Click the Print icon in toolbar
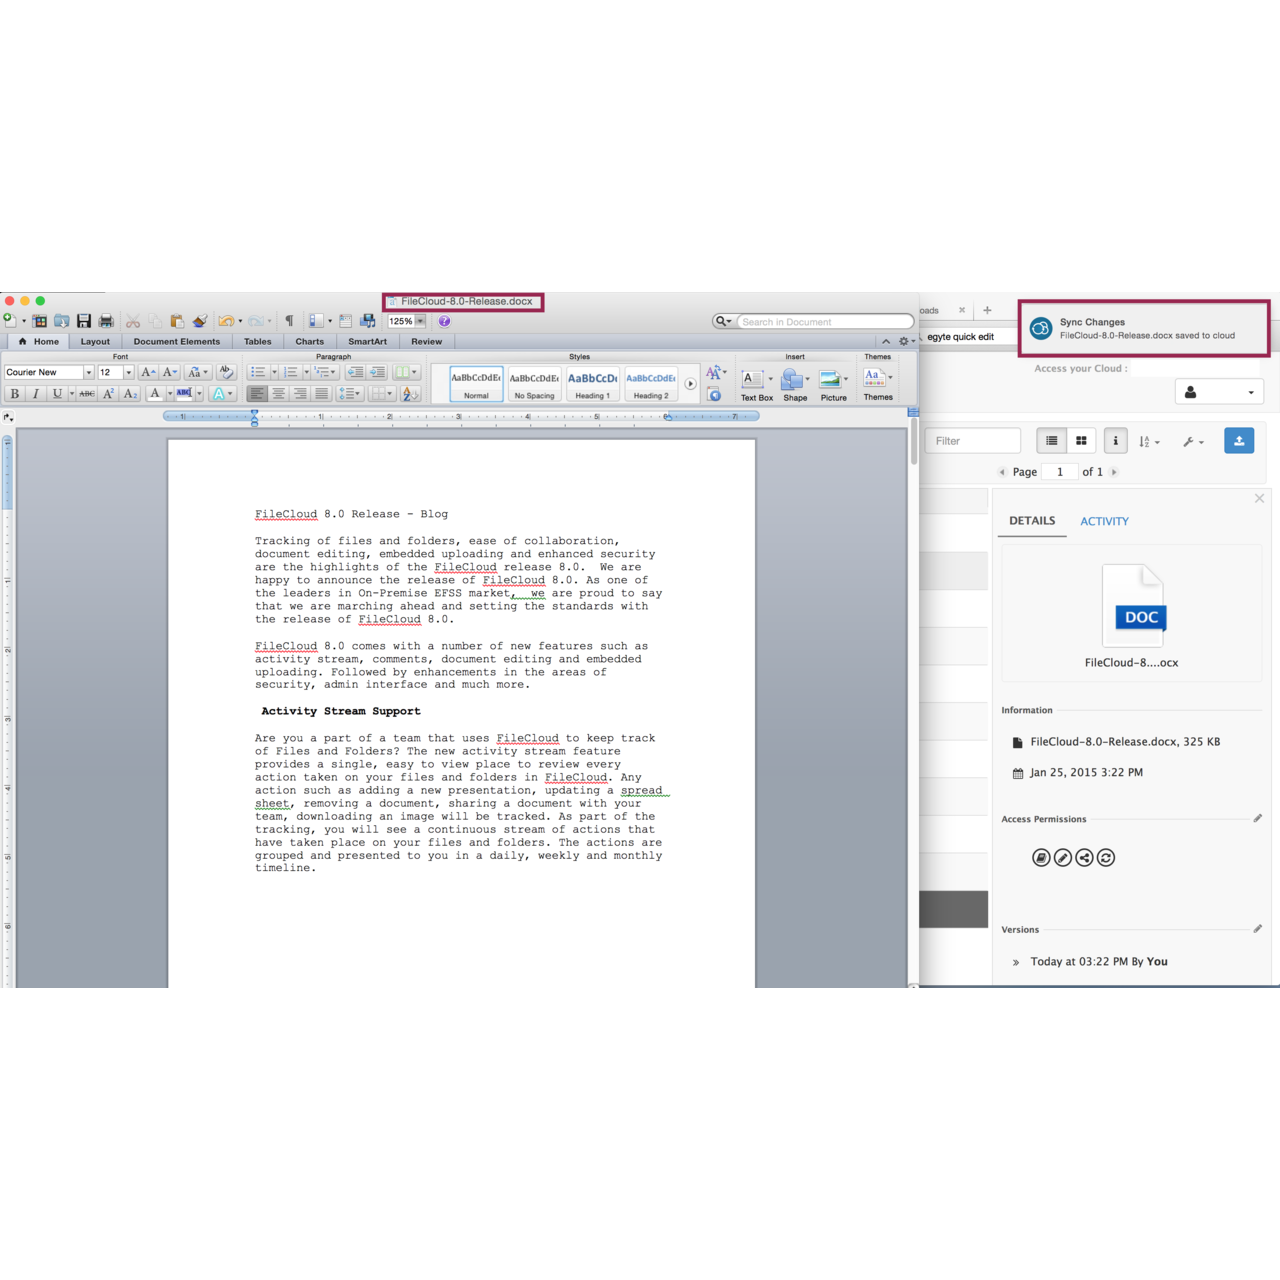The height and width of the screenshot is (1280, 1280). pyautogui.click(x=106, y=321)
